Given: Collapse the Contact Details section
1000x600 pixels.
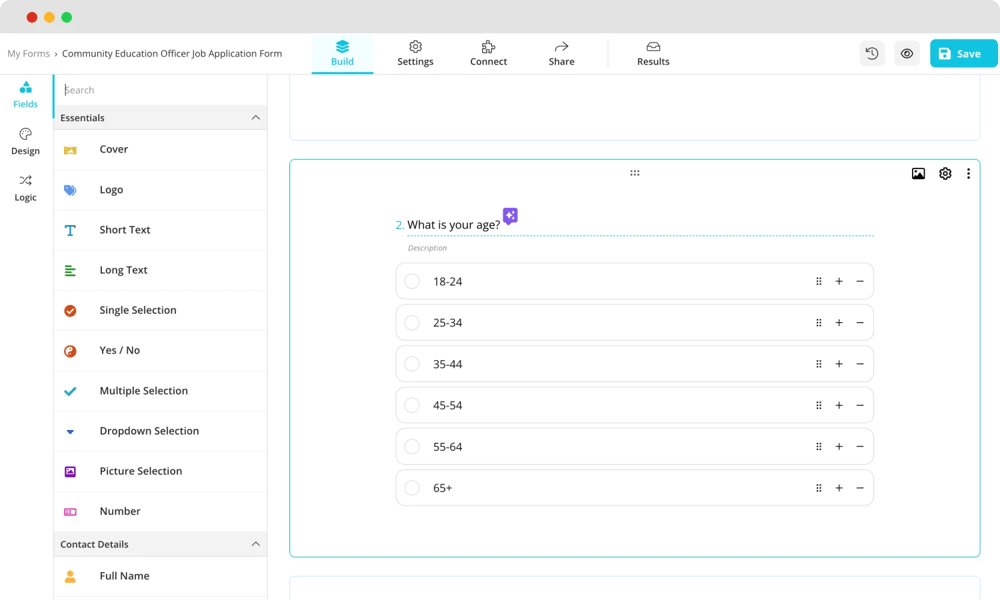Looking at the screenshot, I should click(255, 544).
